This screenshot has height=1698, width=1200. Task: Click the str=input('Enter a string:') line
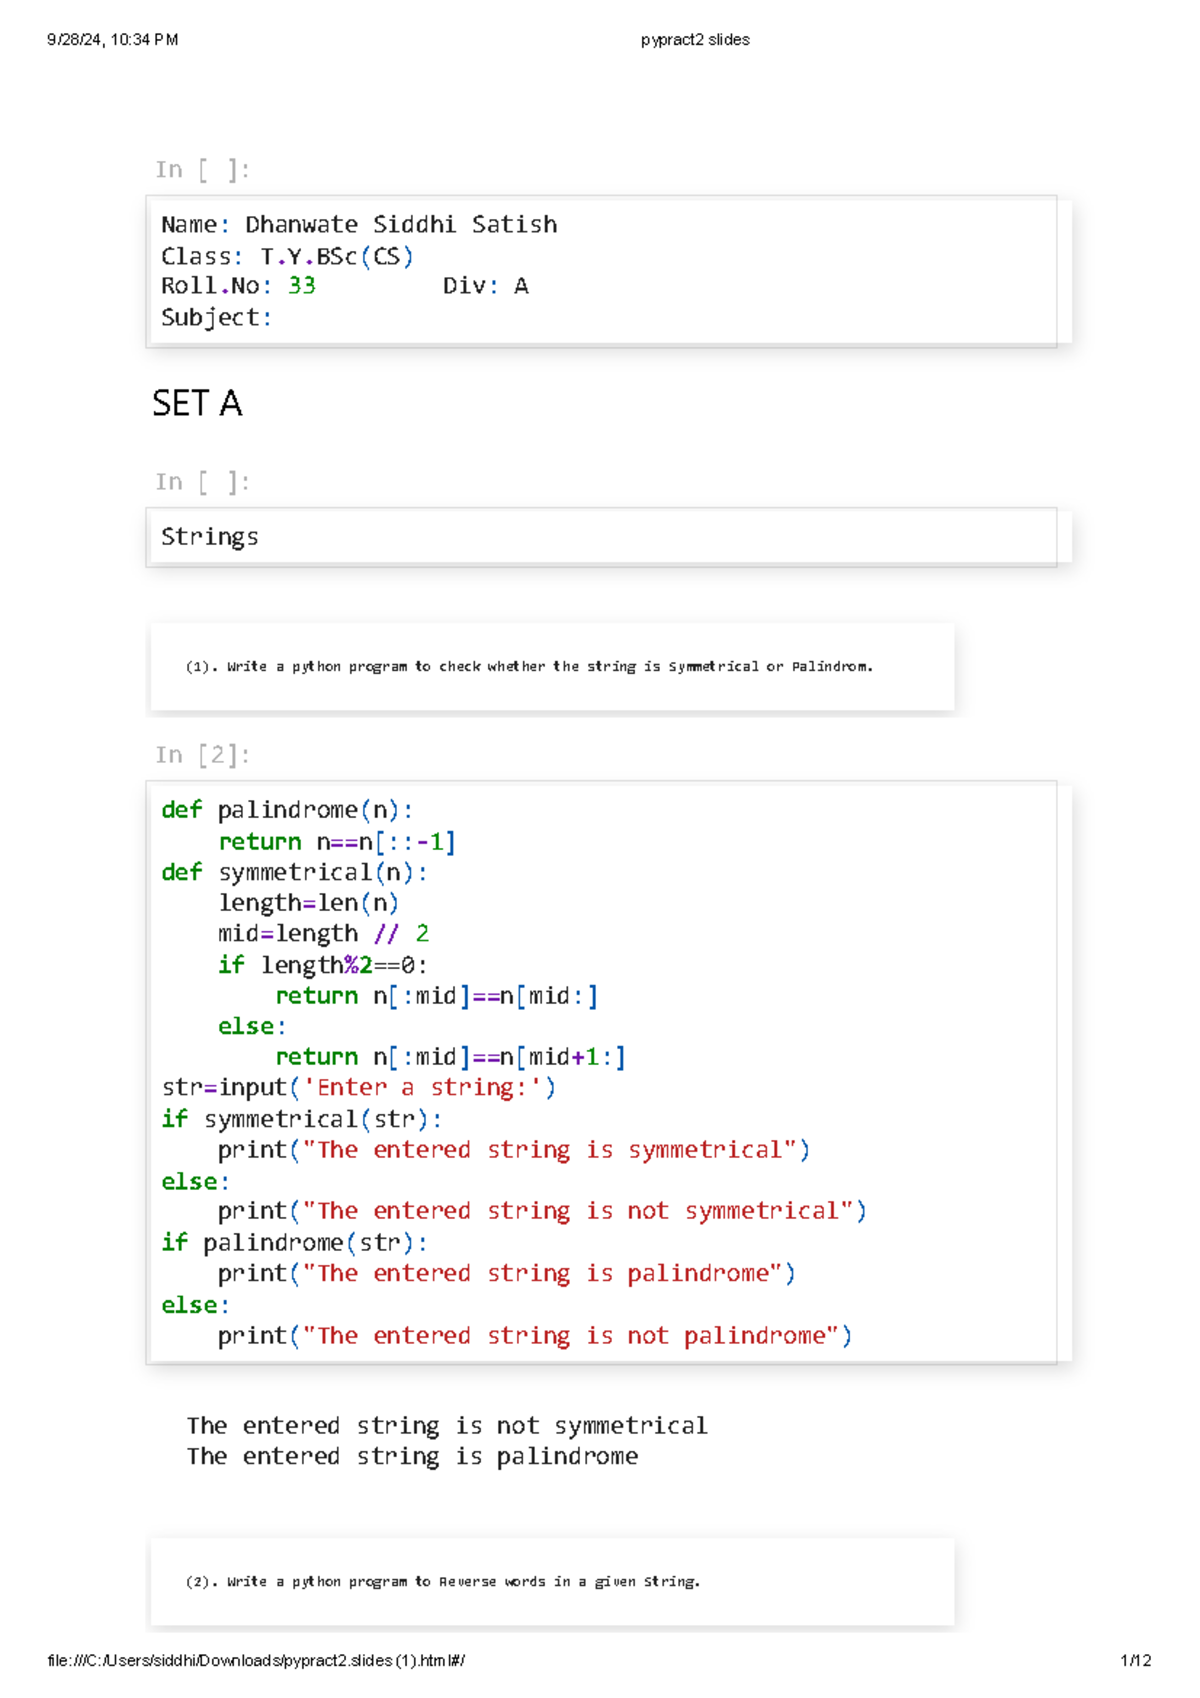pyautogui.click(x=358, y=1088)
